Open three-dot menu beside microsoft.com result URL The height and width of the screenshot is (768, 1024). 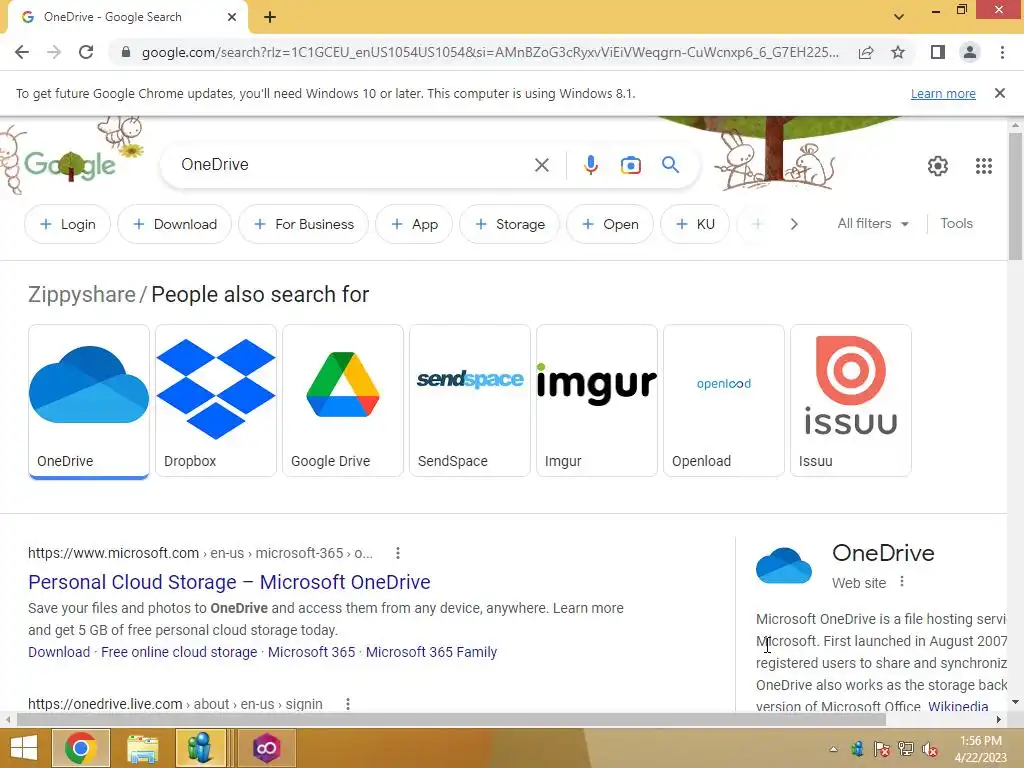tap(398, 553)
